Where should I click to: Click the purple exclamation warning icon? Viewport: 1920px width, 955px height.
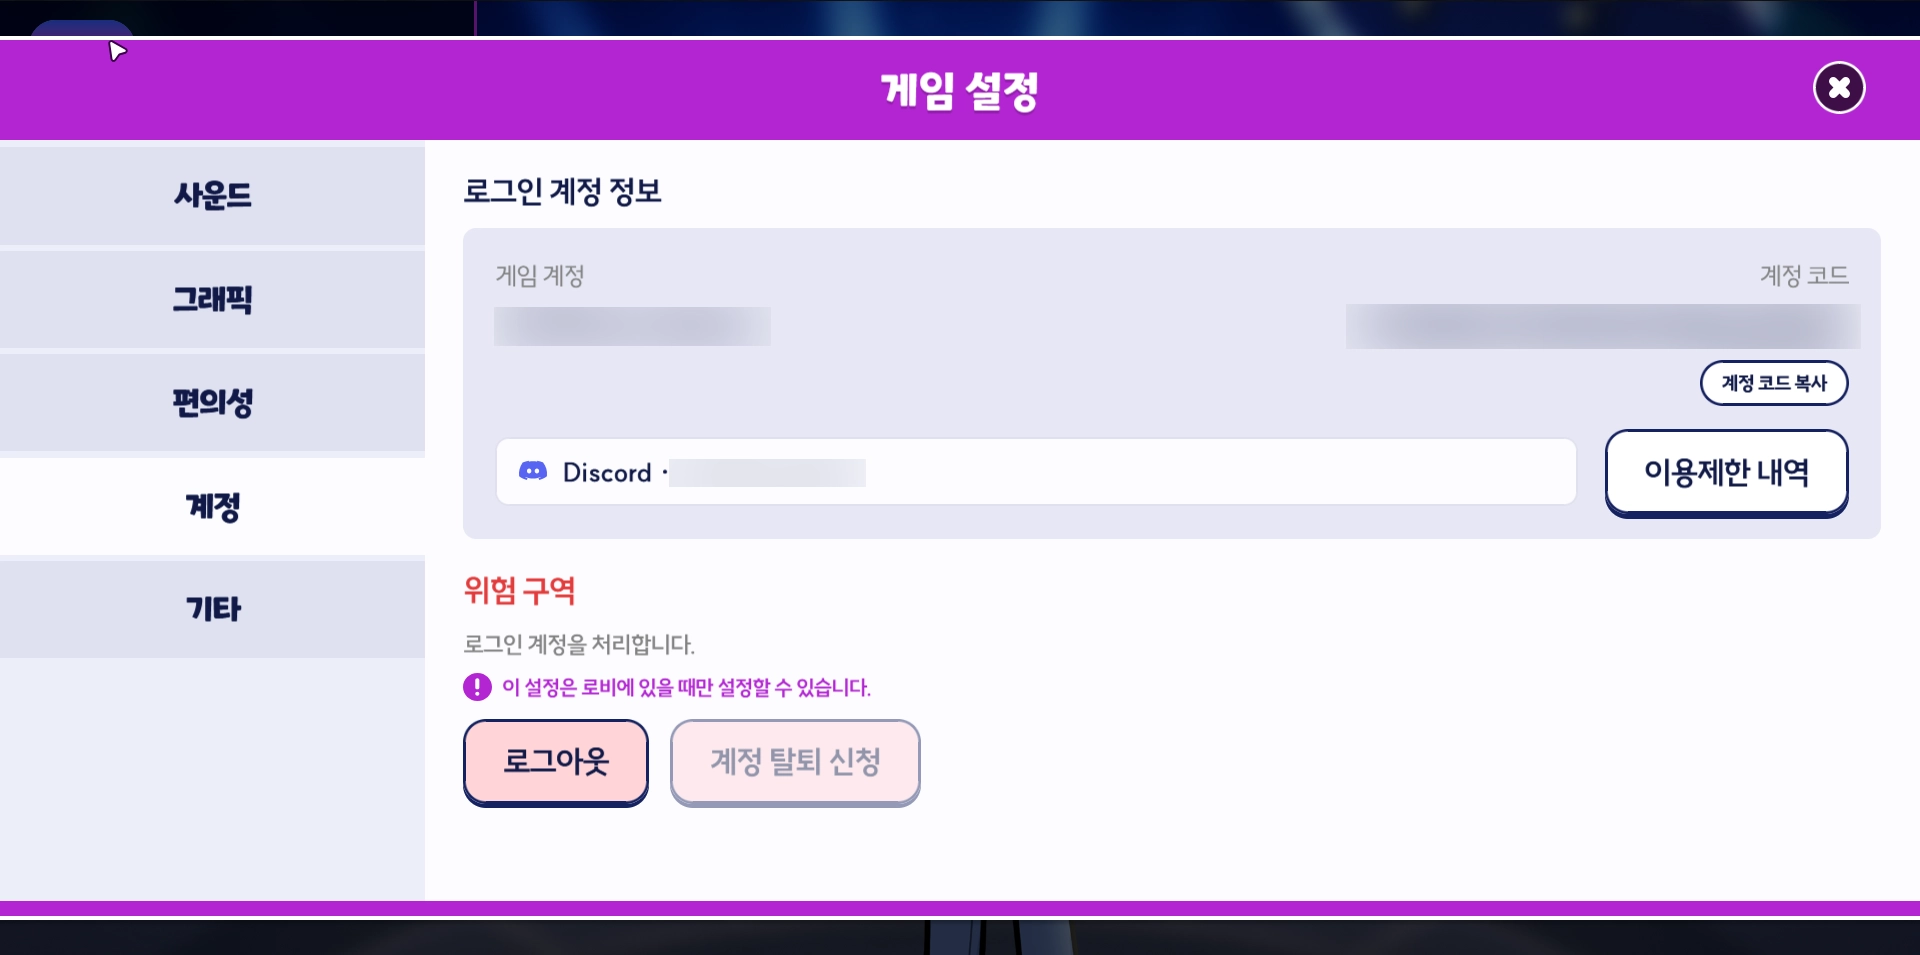coord(477,687)
